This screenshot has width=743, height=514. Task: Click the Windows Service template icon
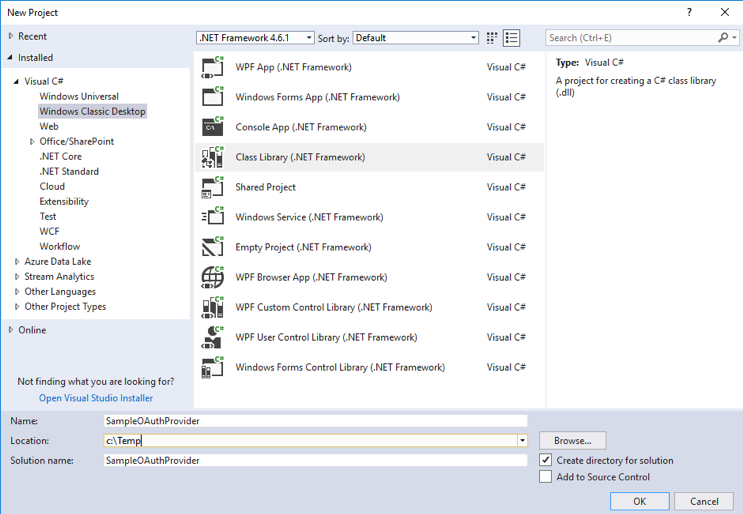212,217
